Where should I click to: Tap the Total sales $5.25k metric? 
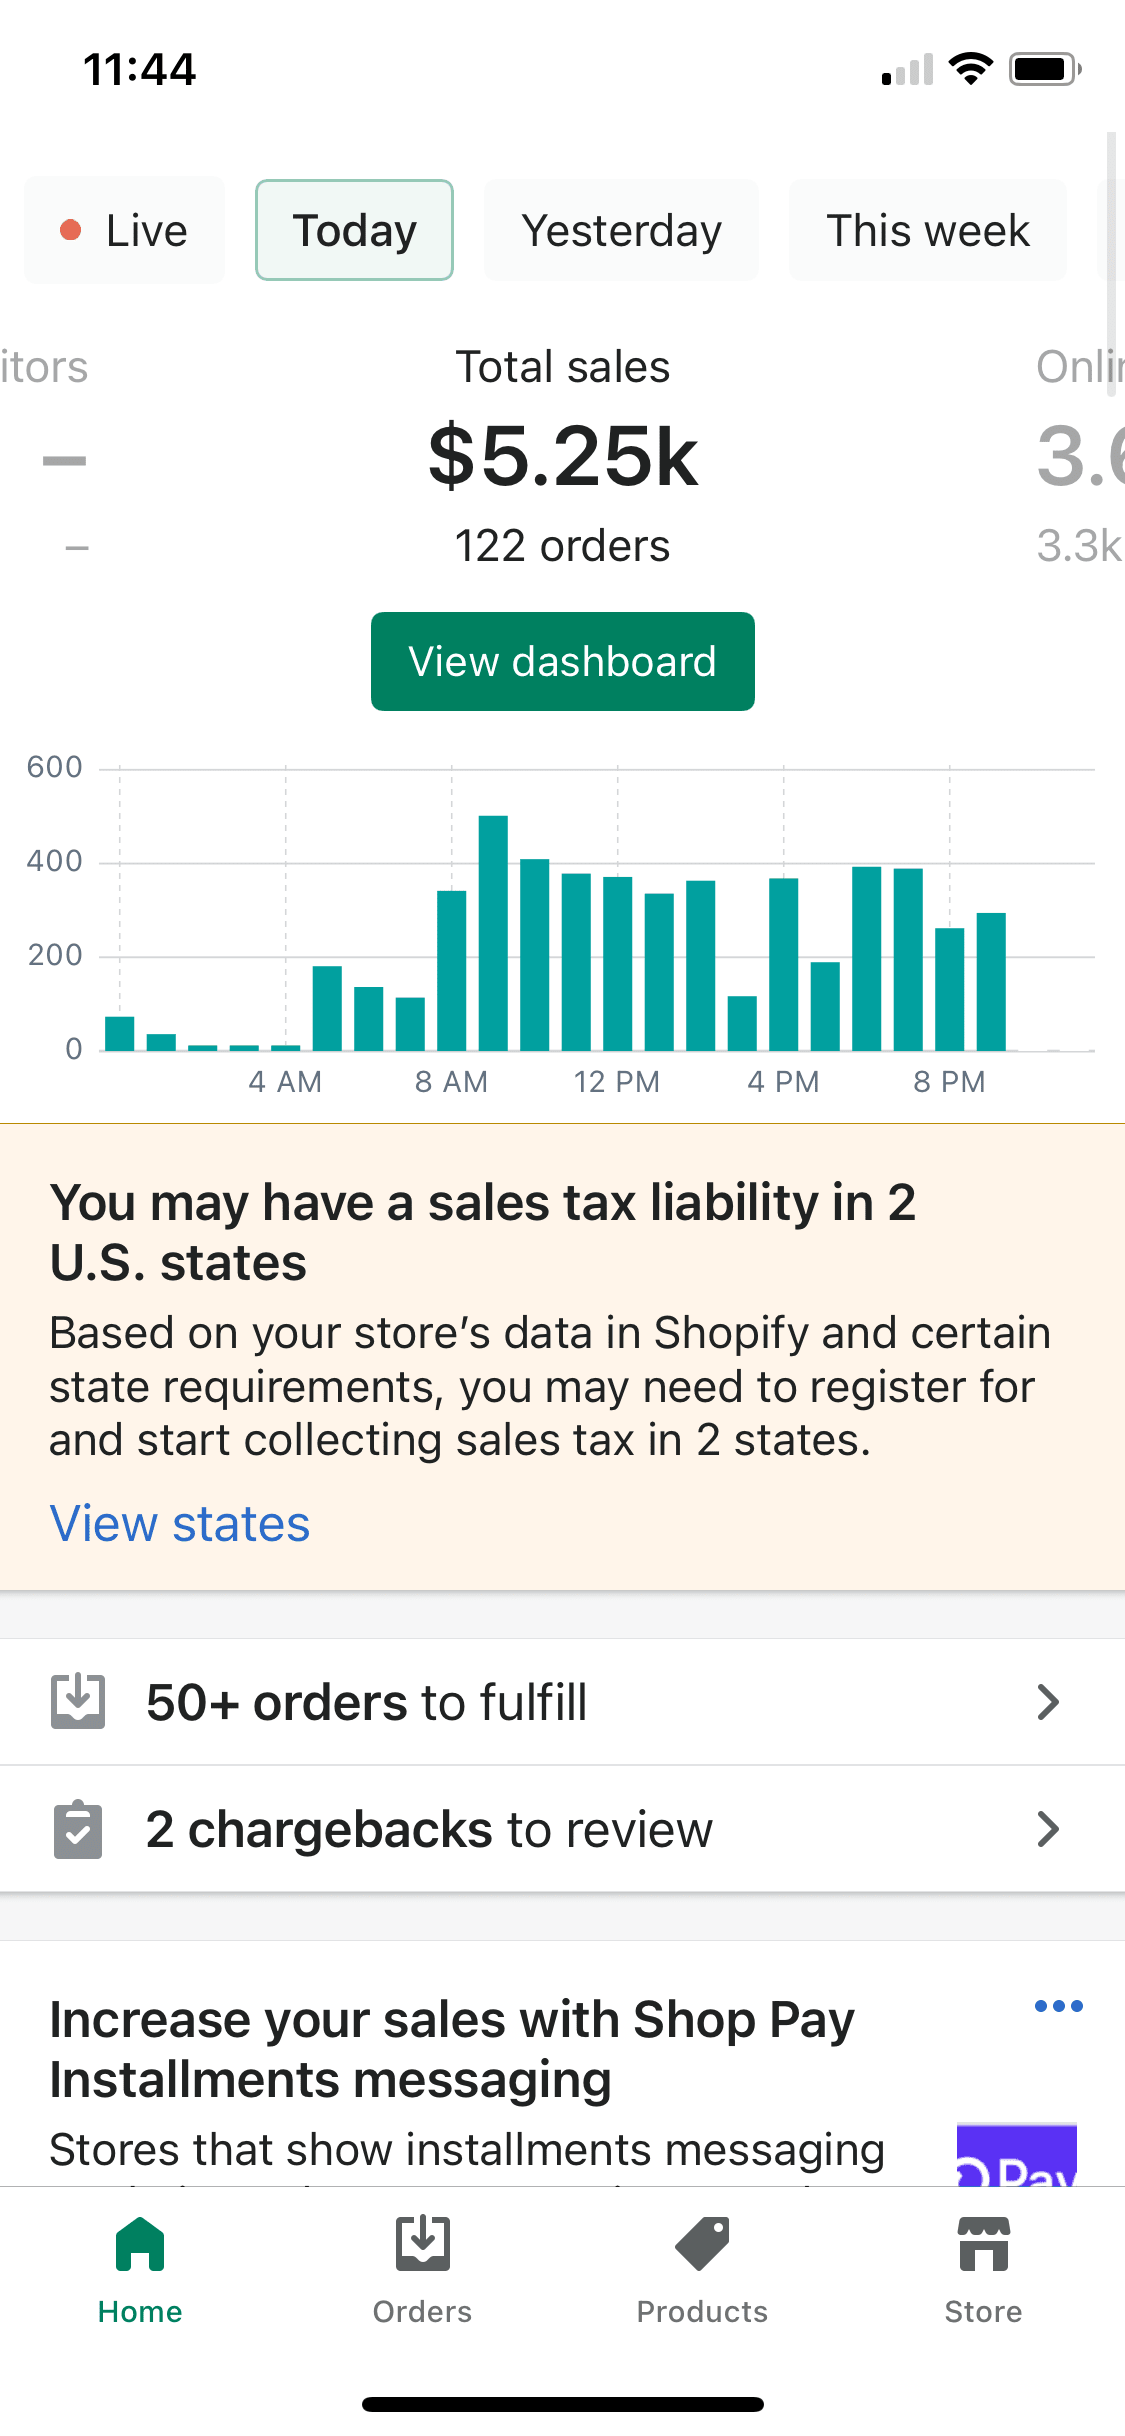(562, 457)
